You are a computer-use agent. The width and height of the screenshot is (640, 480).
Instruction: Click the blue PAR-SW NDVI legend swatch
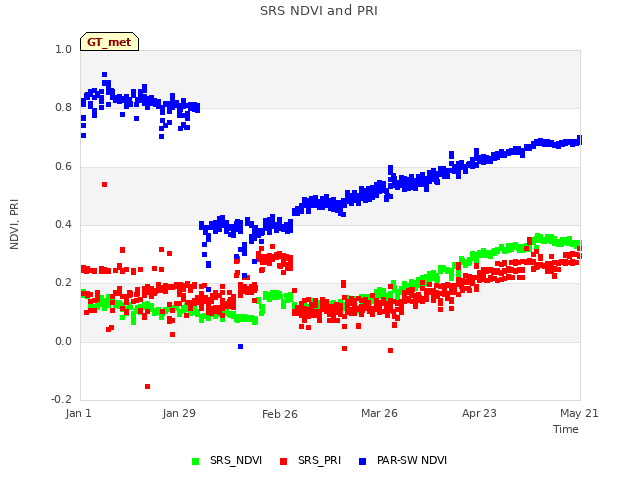click(362, 461)
